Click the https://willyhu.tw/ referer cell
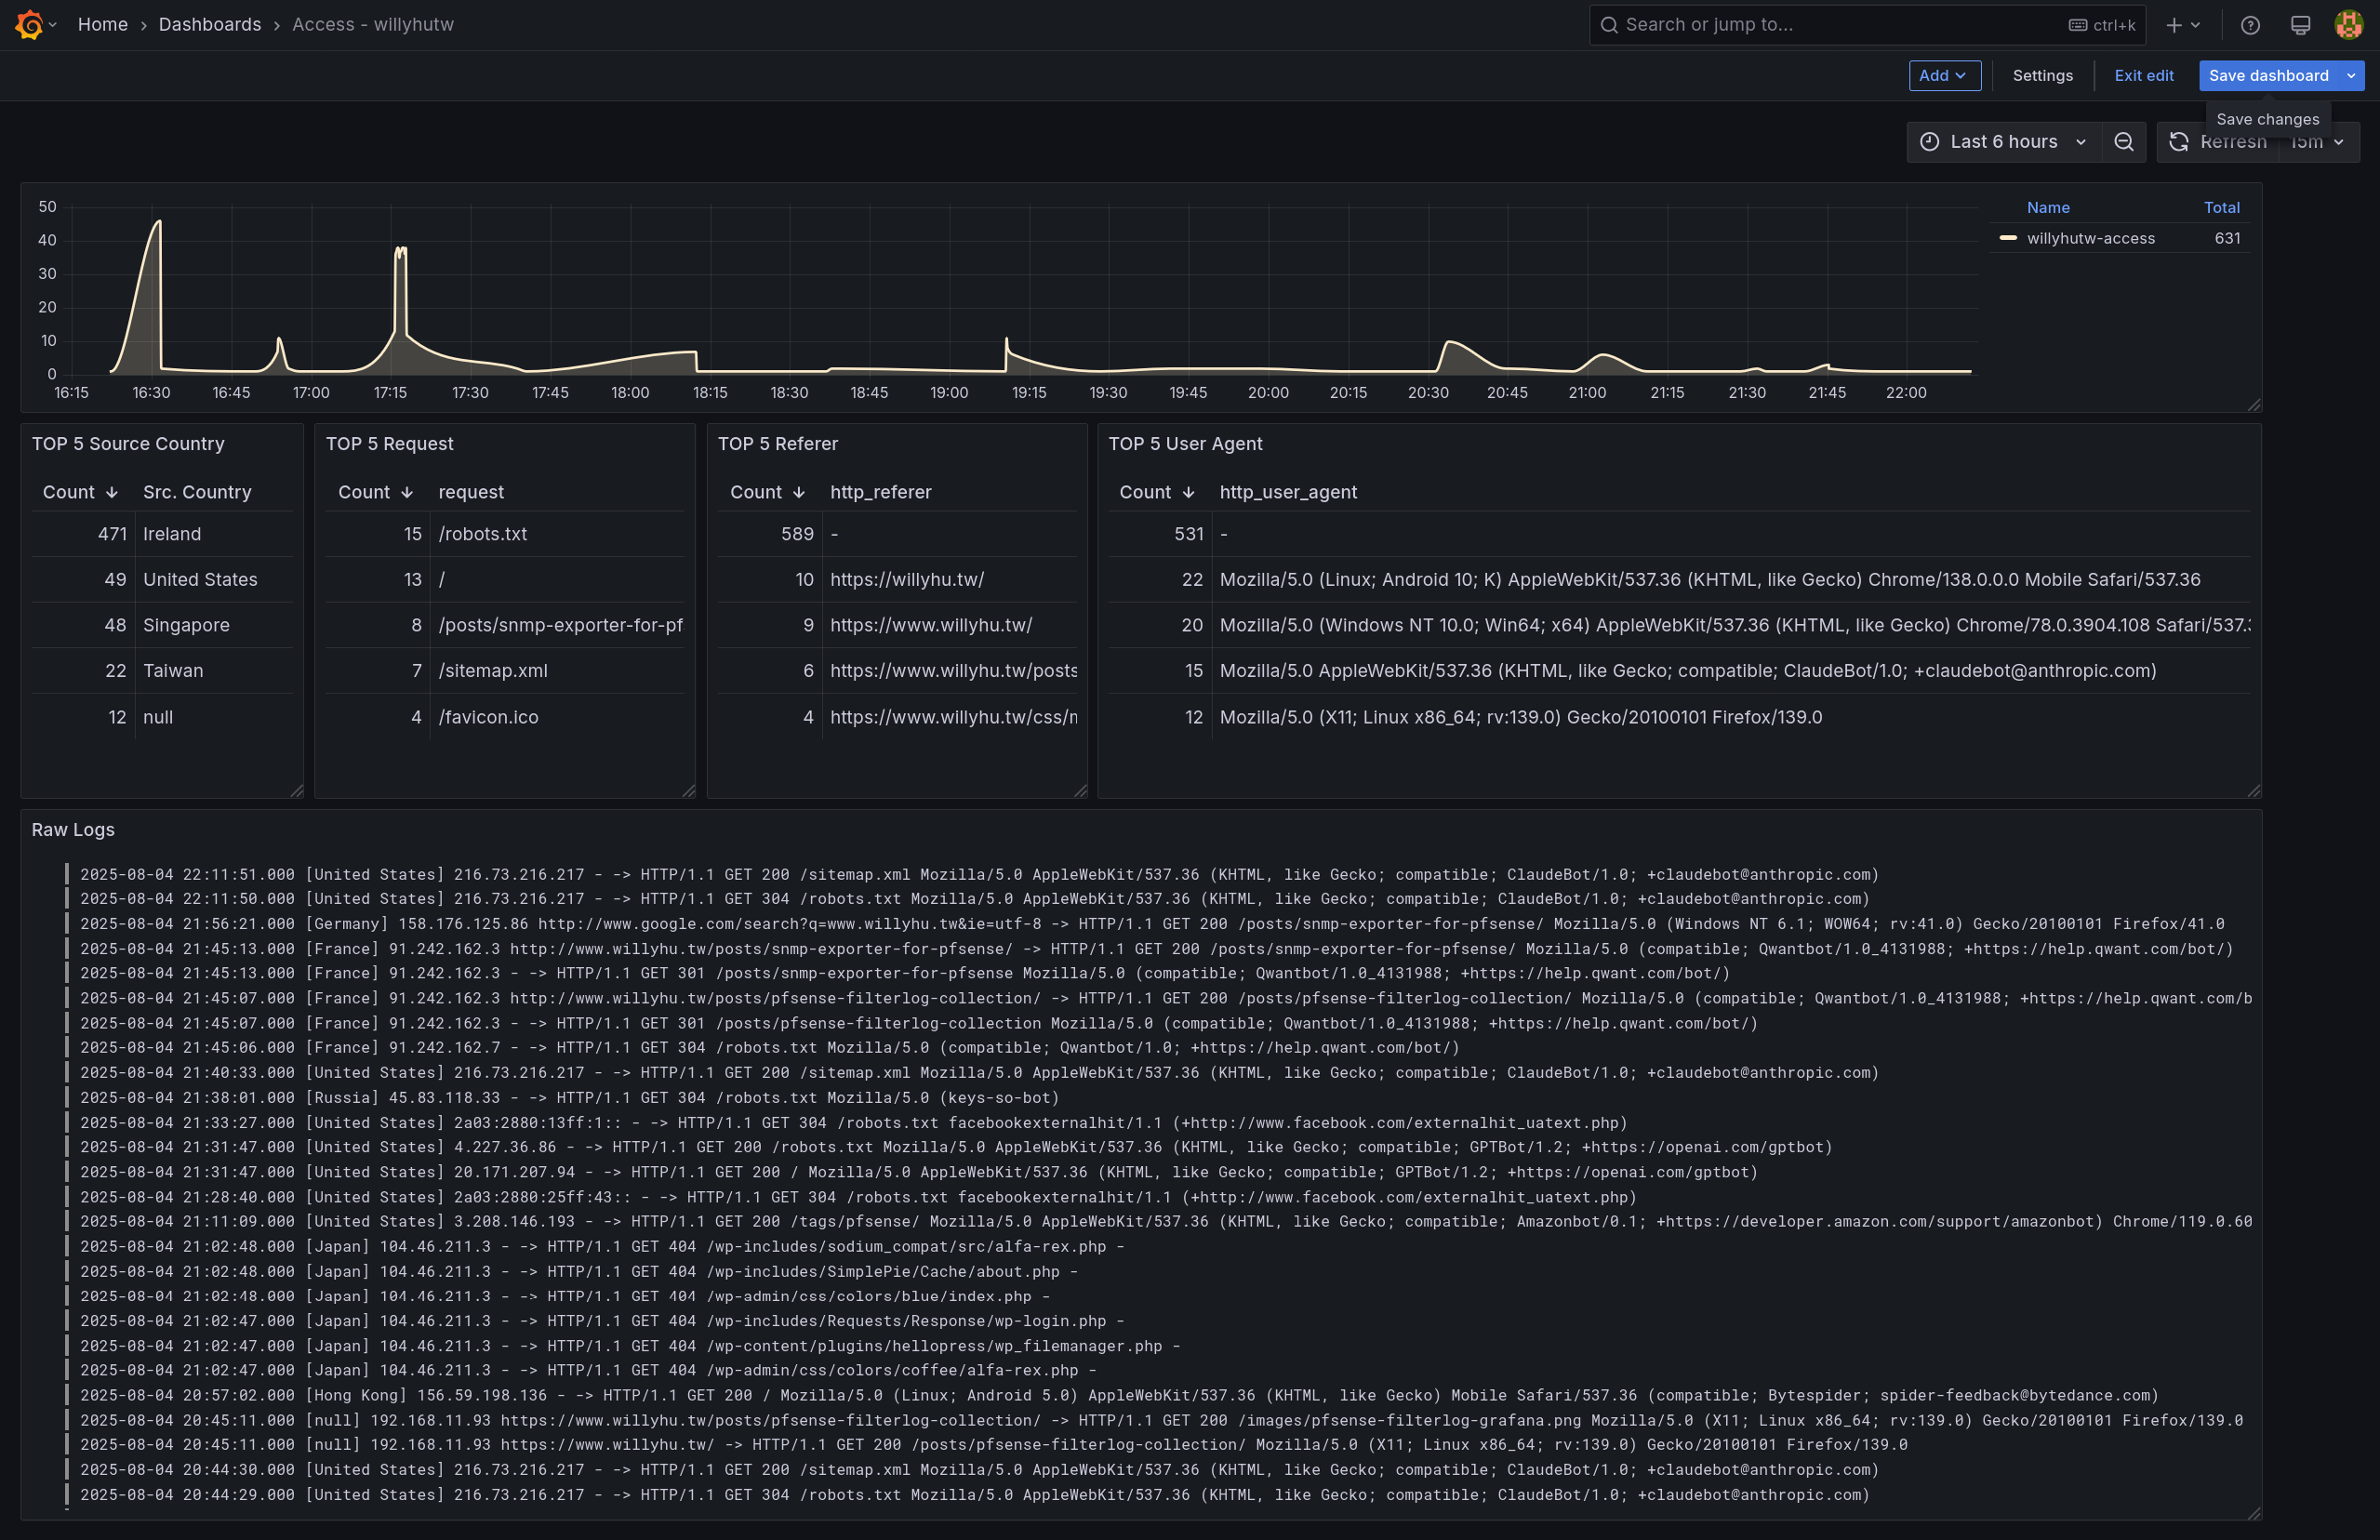This screenshot has width=2380, height=1540. 950,579
